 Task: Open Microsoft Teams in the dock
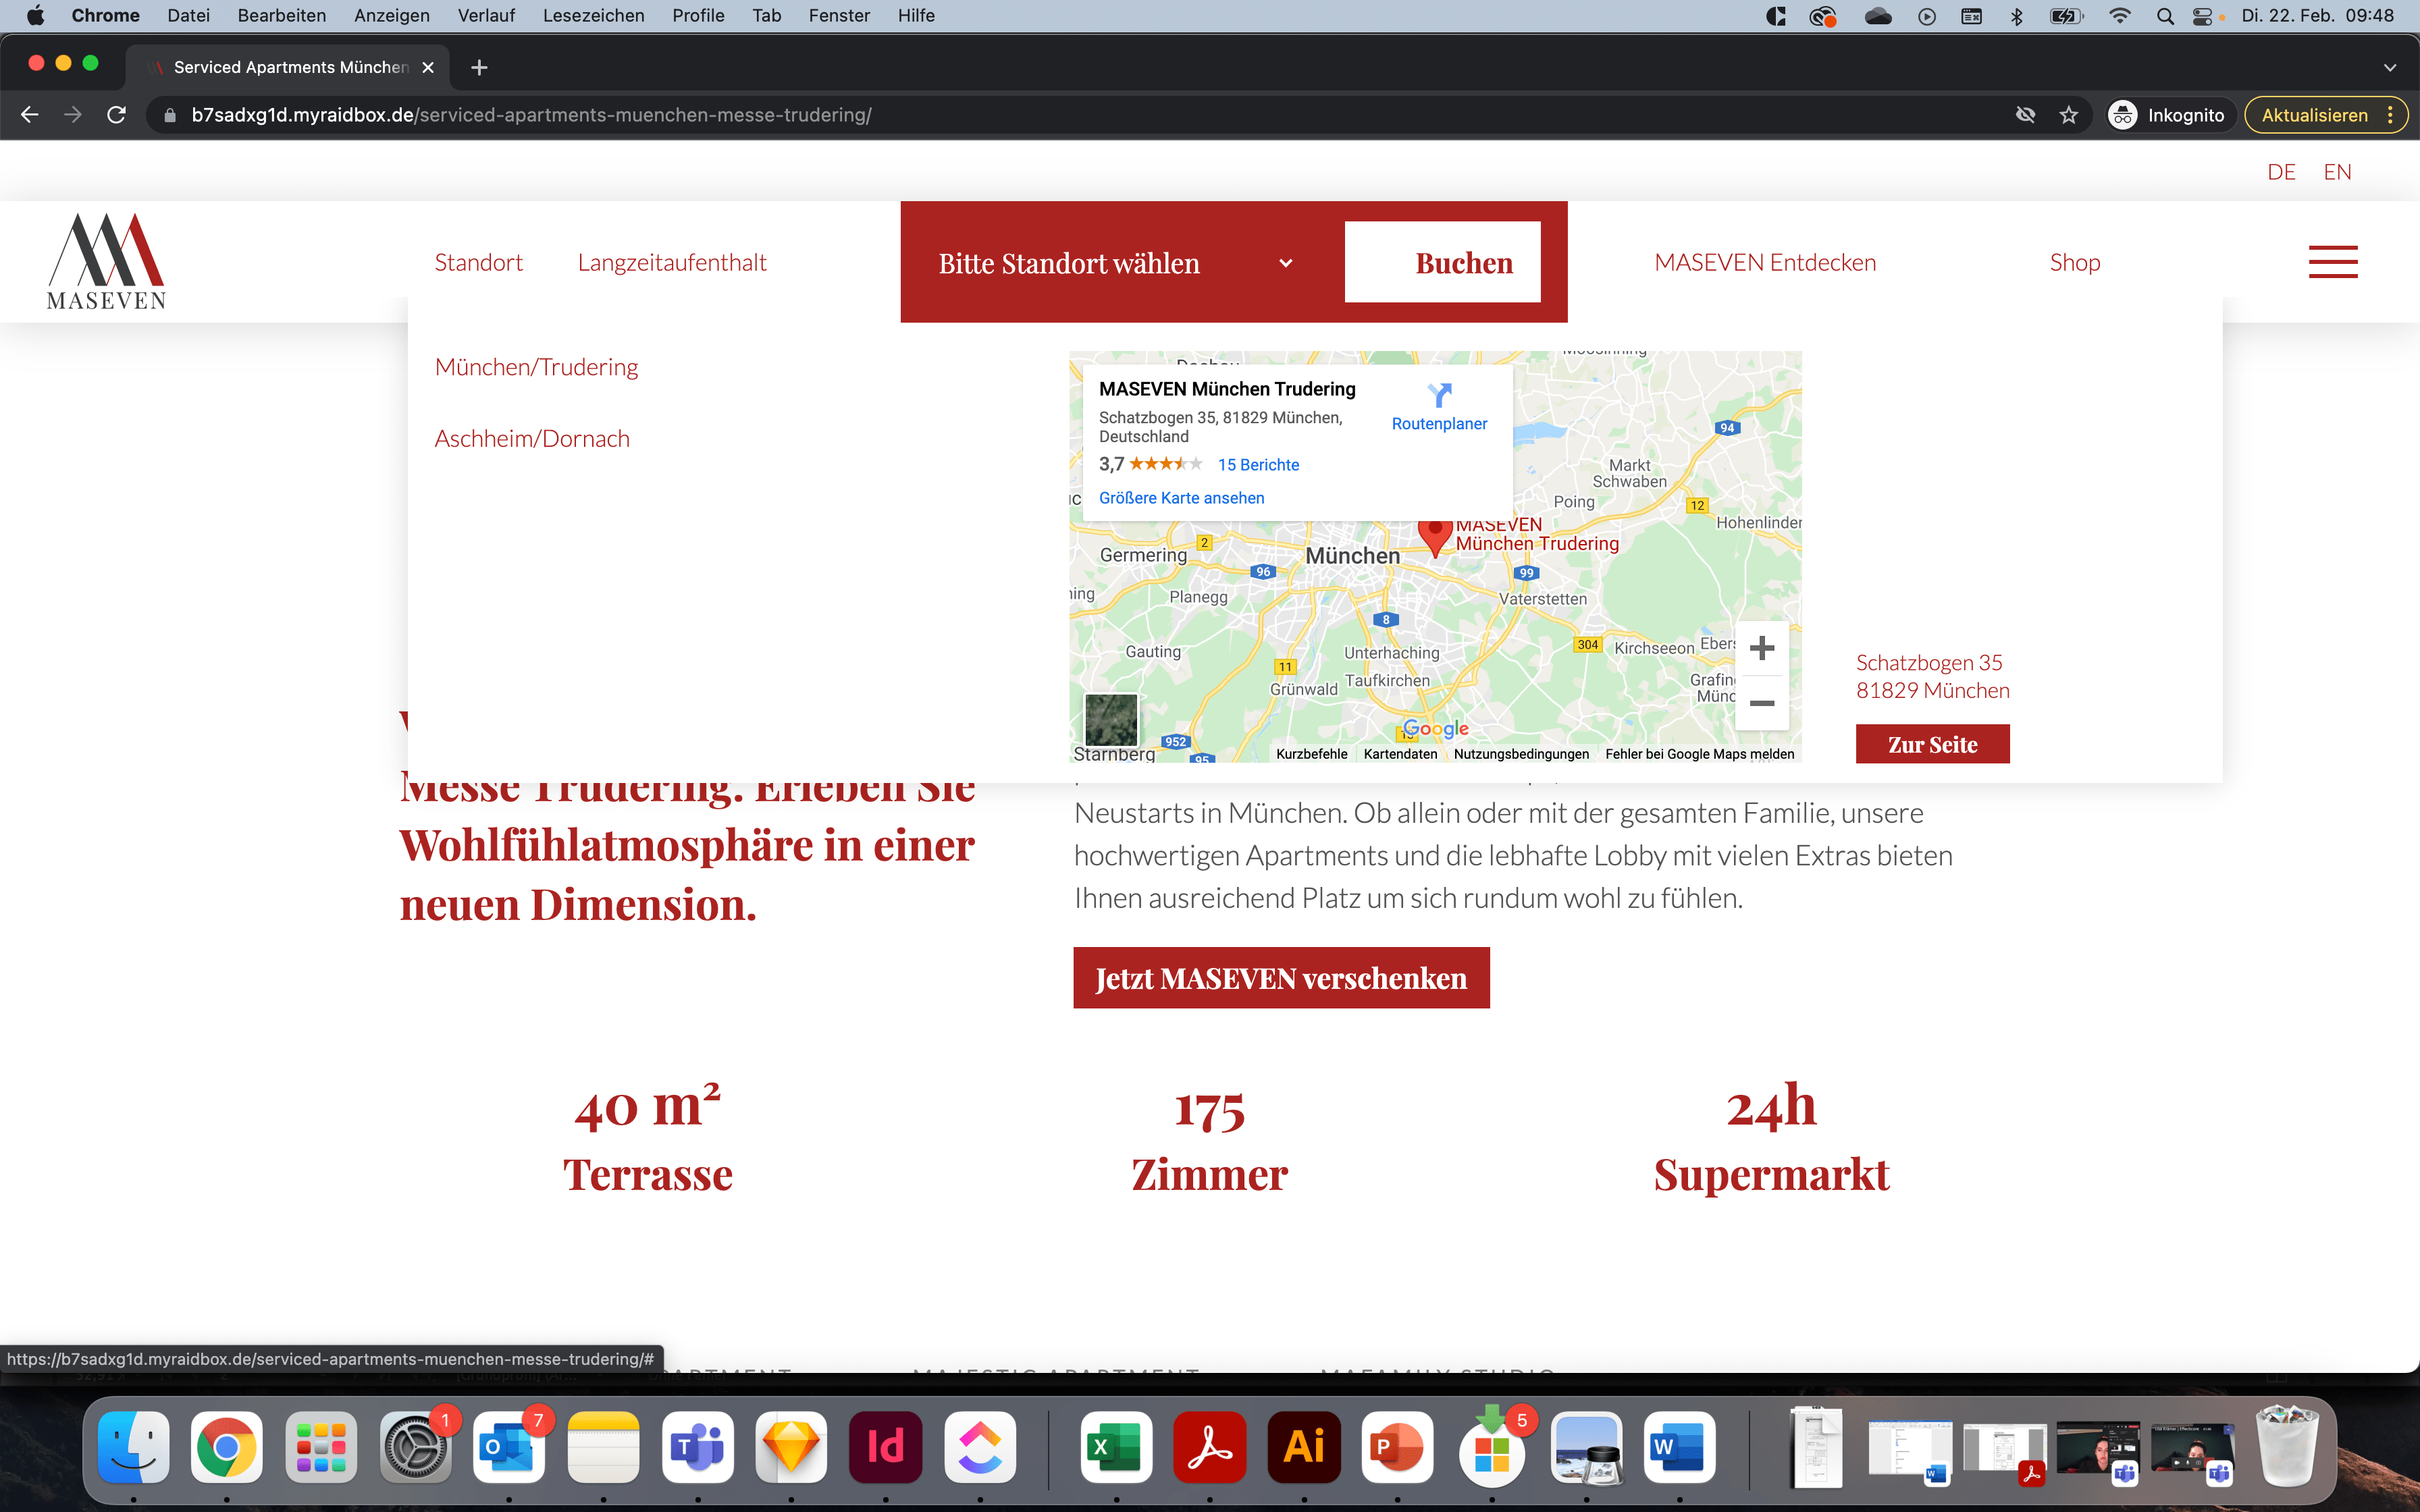(697, 1446)
